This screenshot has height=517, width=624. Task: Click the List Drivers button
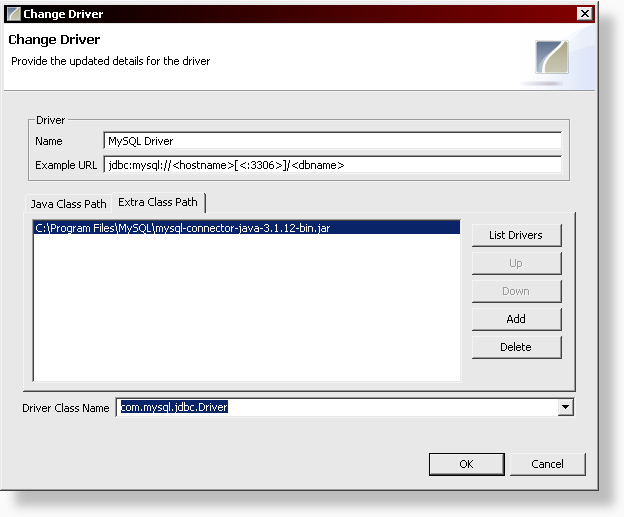point(516,235)
